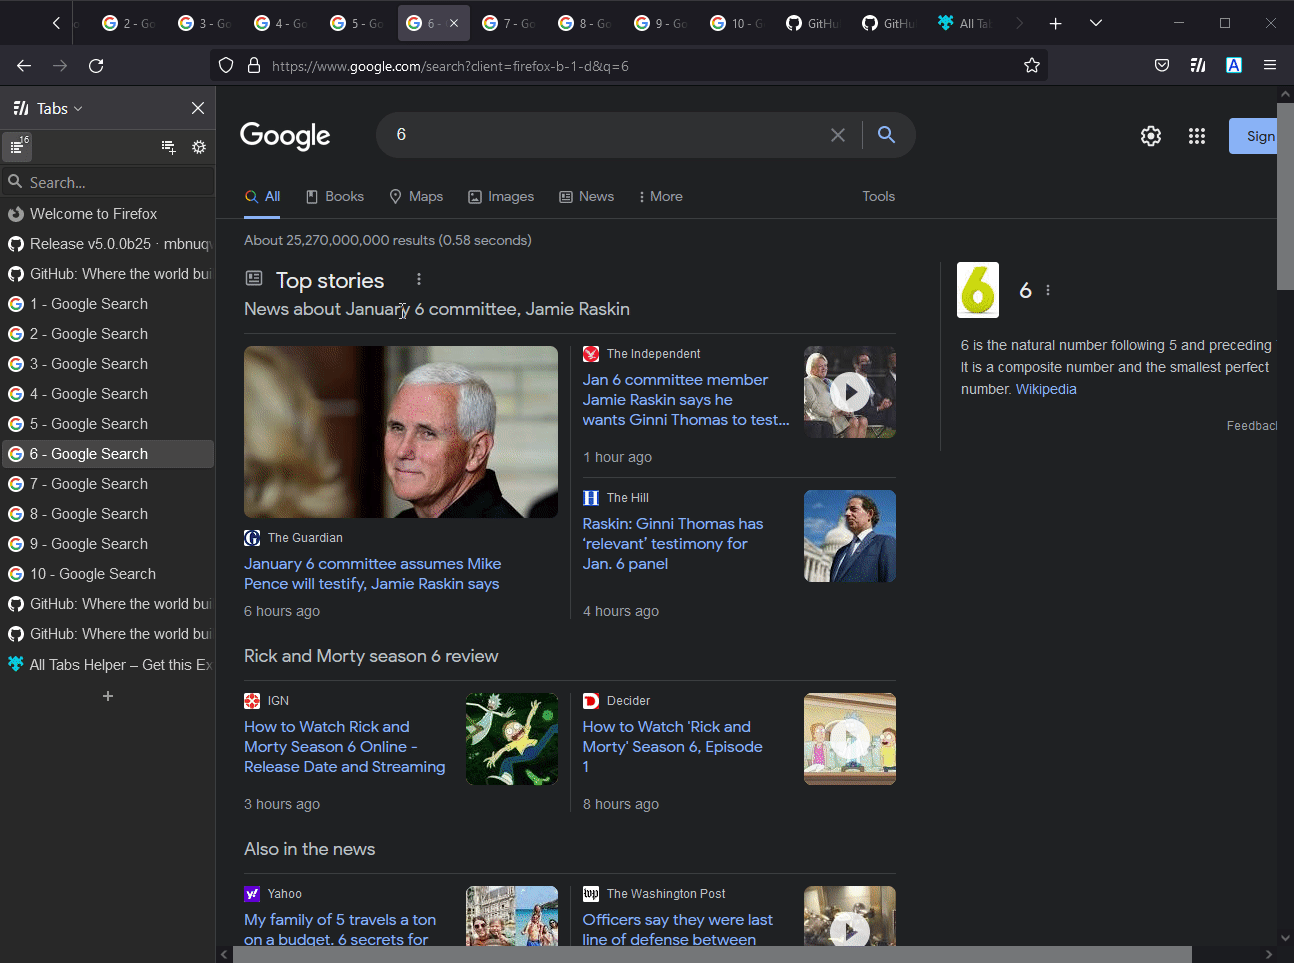Open the Firefox hamburger menu
1294x963 pixels.
pos(1269,65)
